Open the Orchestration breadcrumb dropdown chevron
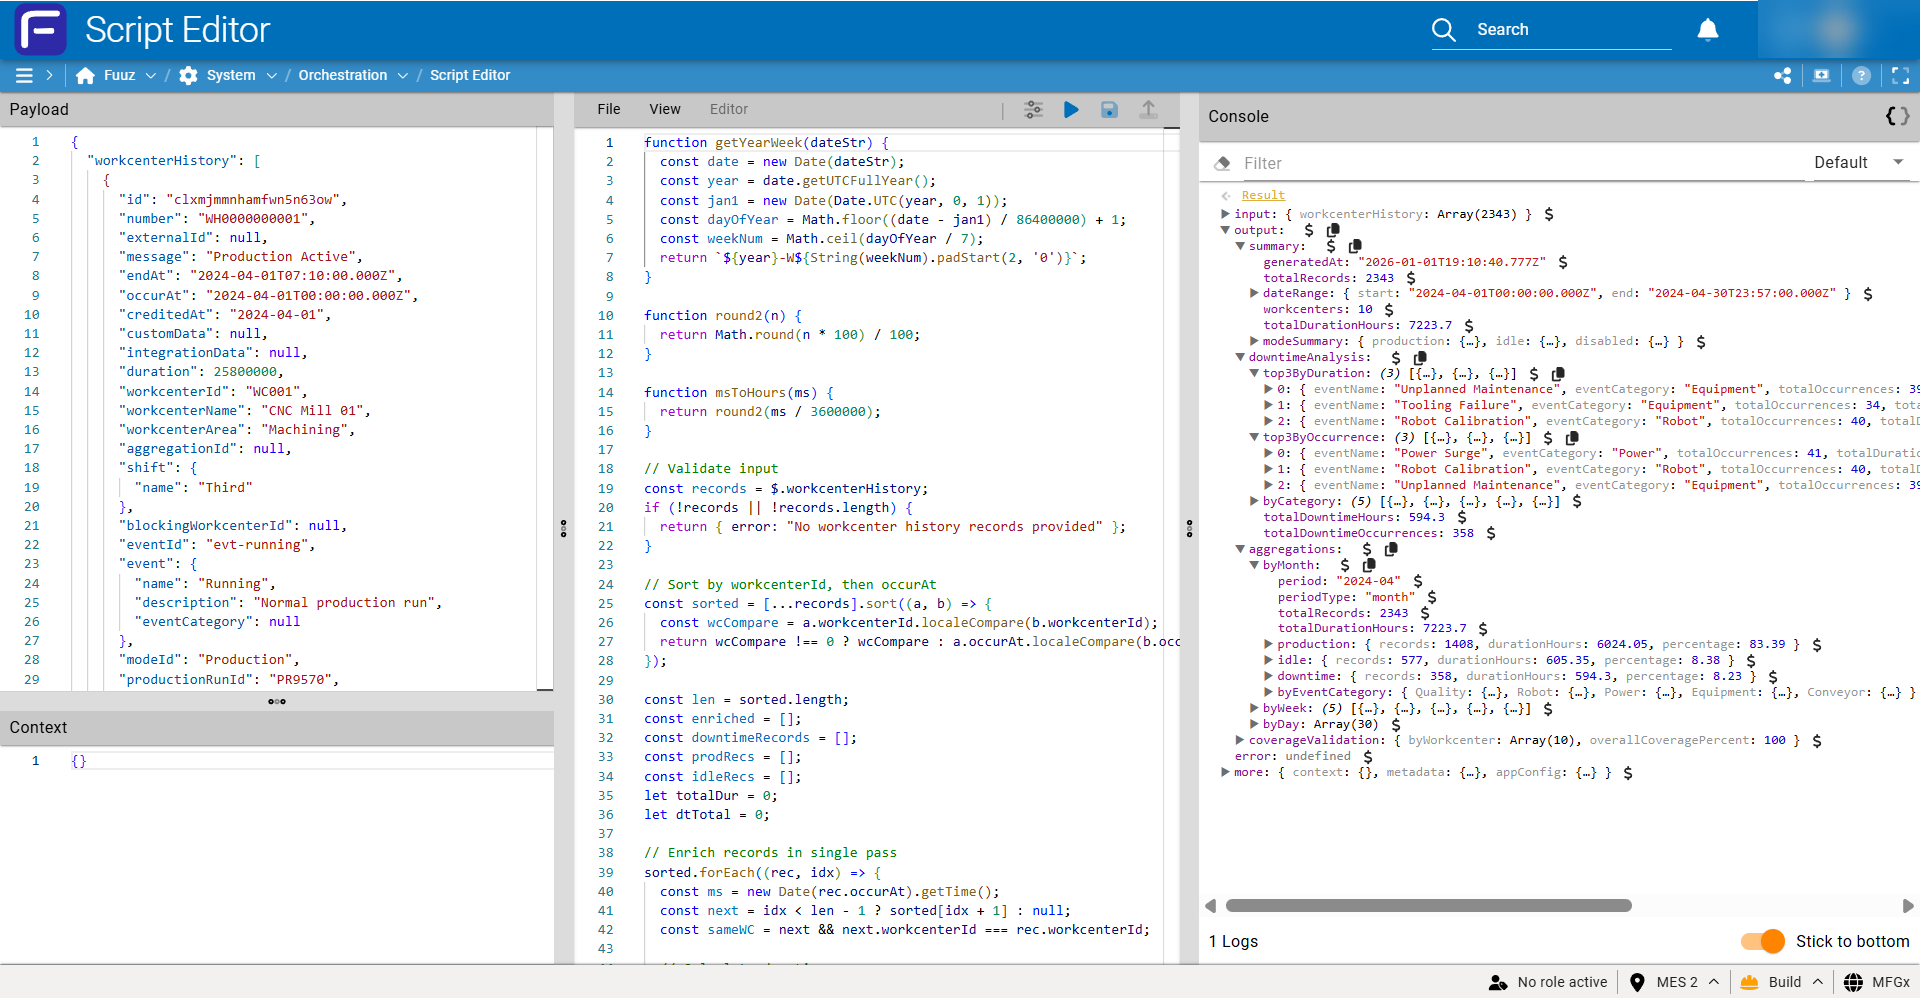1920x998 pixels. pyautogui.click(x=403, y=75)
